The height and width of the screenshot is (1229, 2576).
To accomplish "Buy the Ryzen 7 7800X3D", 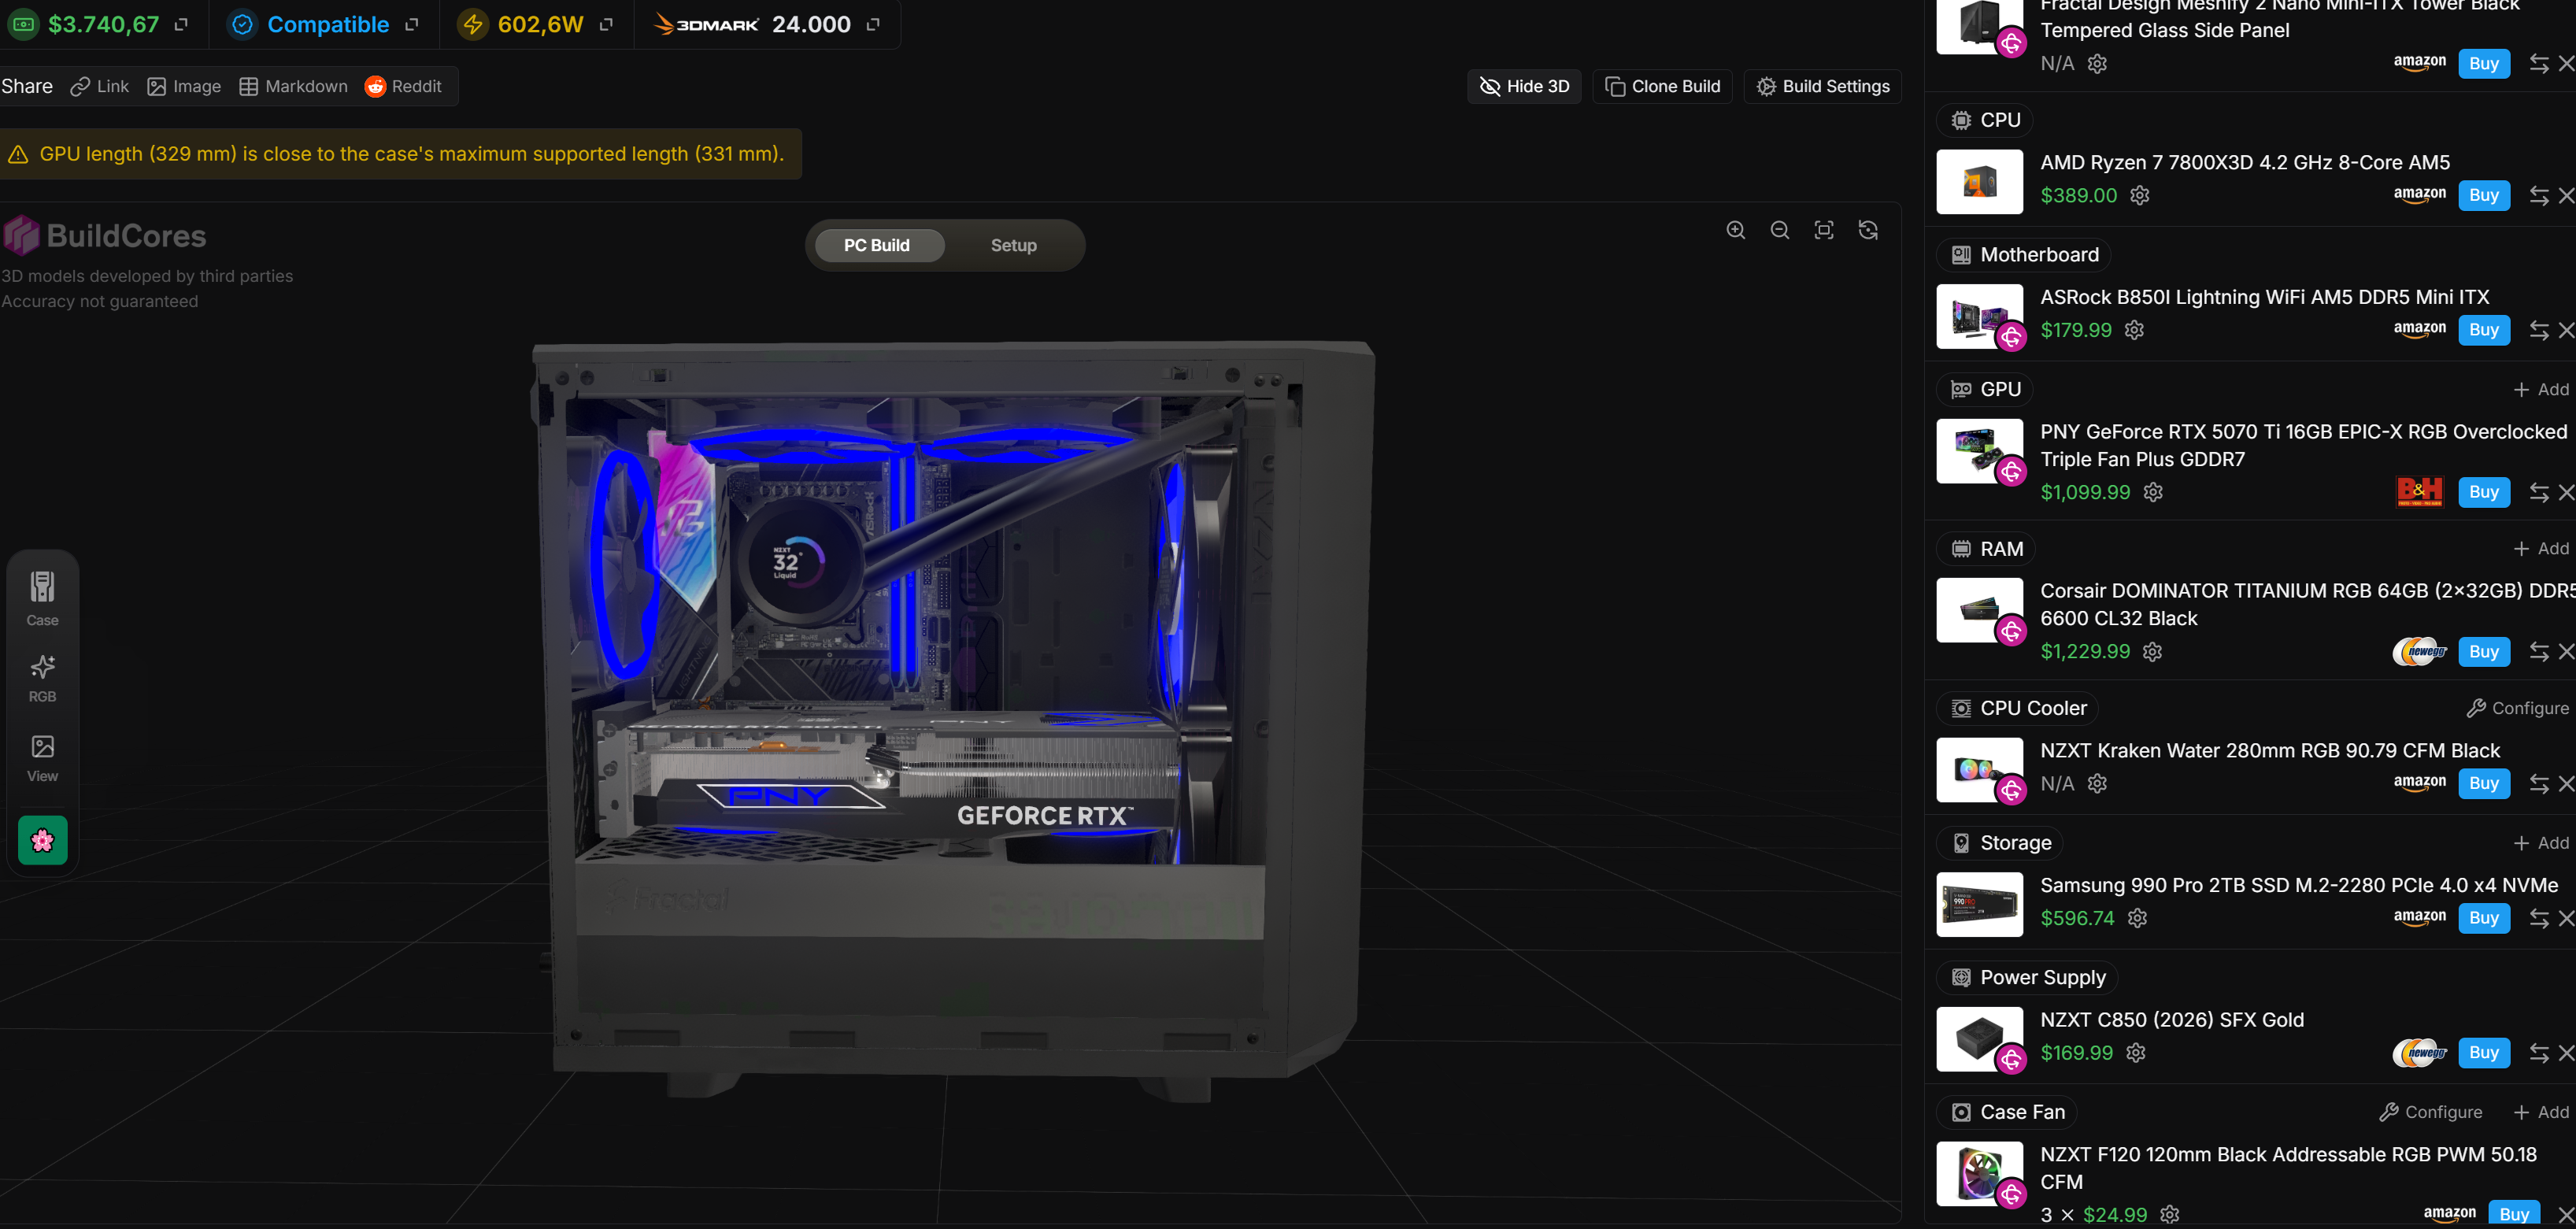I will [x=2484, y=195].
